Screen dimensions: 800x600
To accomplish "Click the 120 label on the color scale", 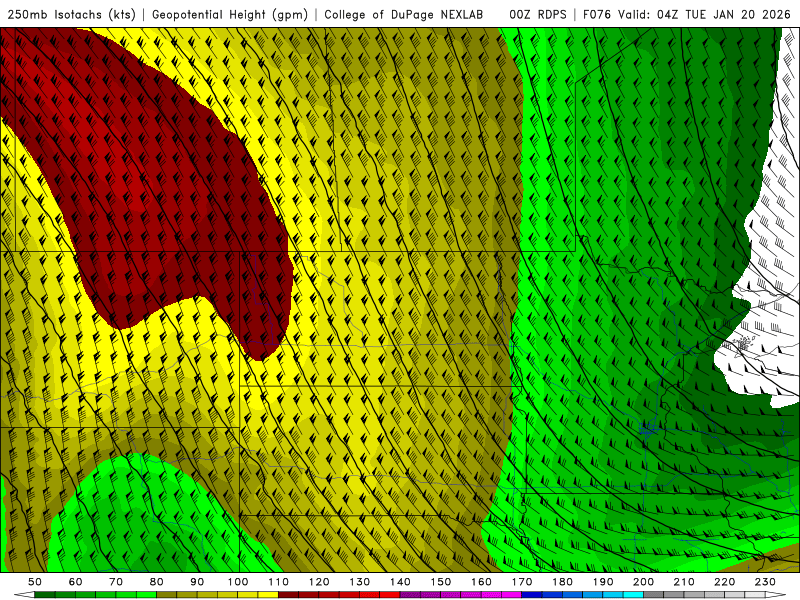I will click(319, 582).
